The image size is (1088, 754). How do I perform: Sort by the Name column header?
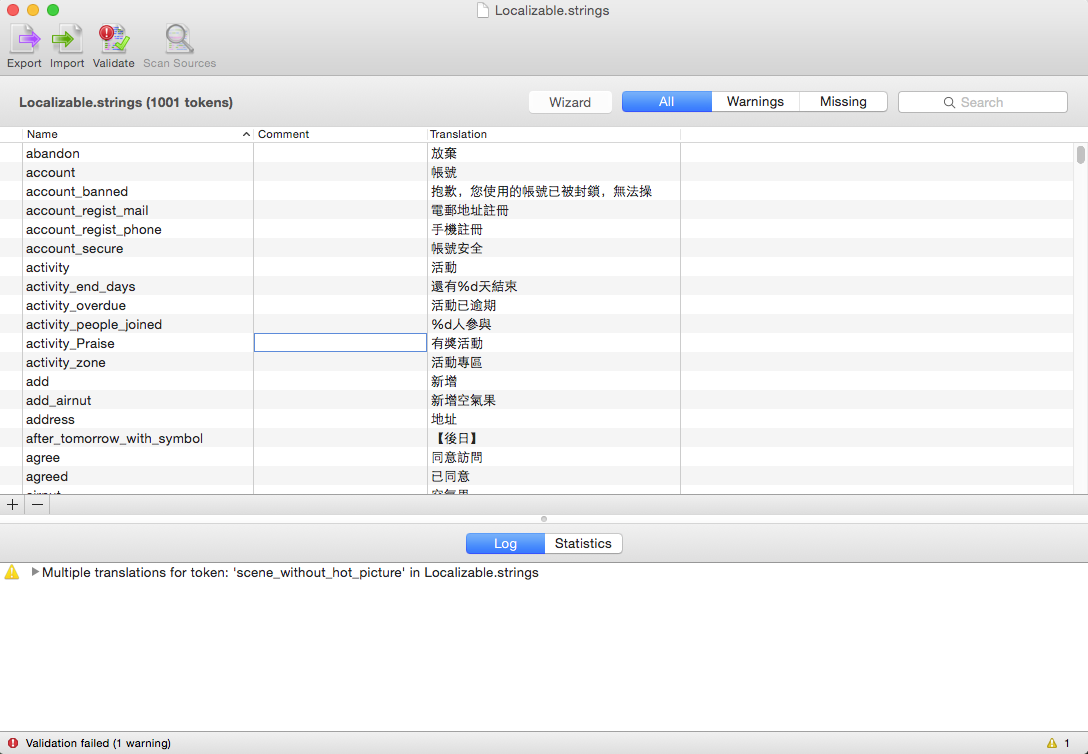tap(136, 134)
